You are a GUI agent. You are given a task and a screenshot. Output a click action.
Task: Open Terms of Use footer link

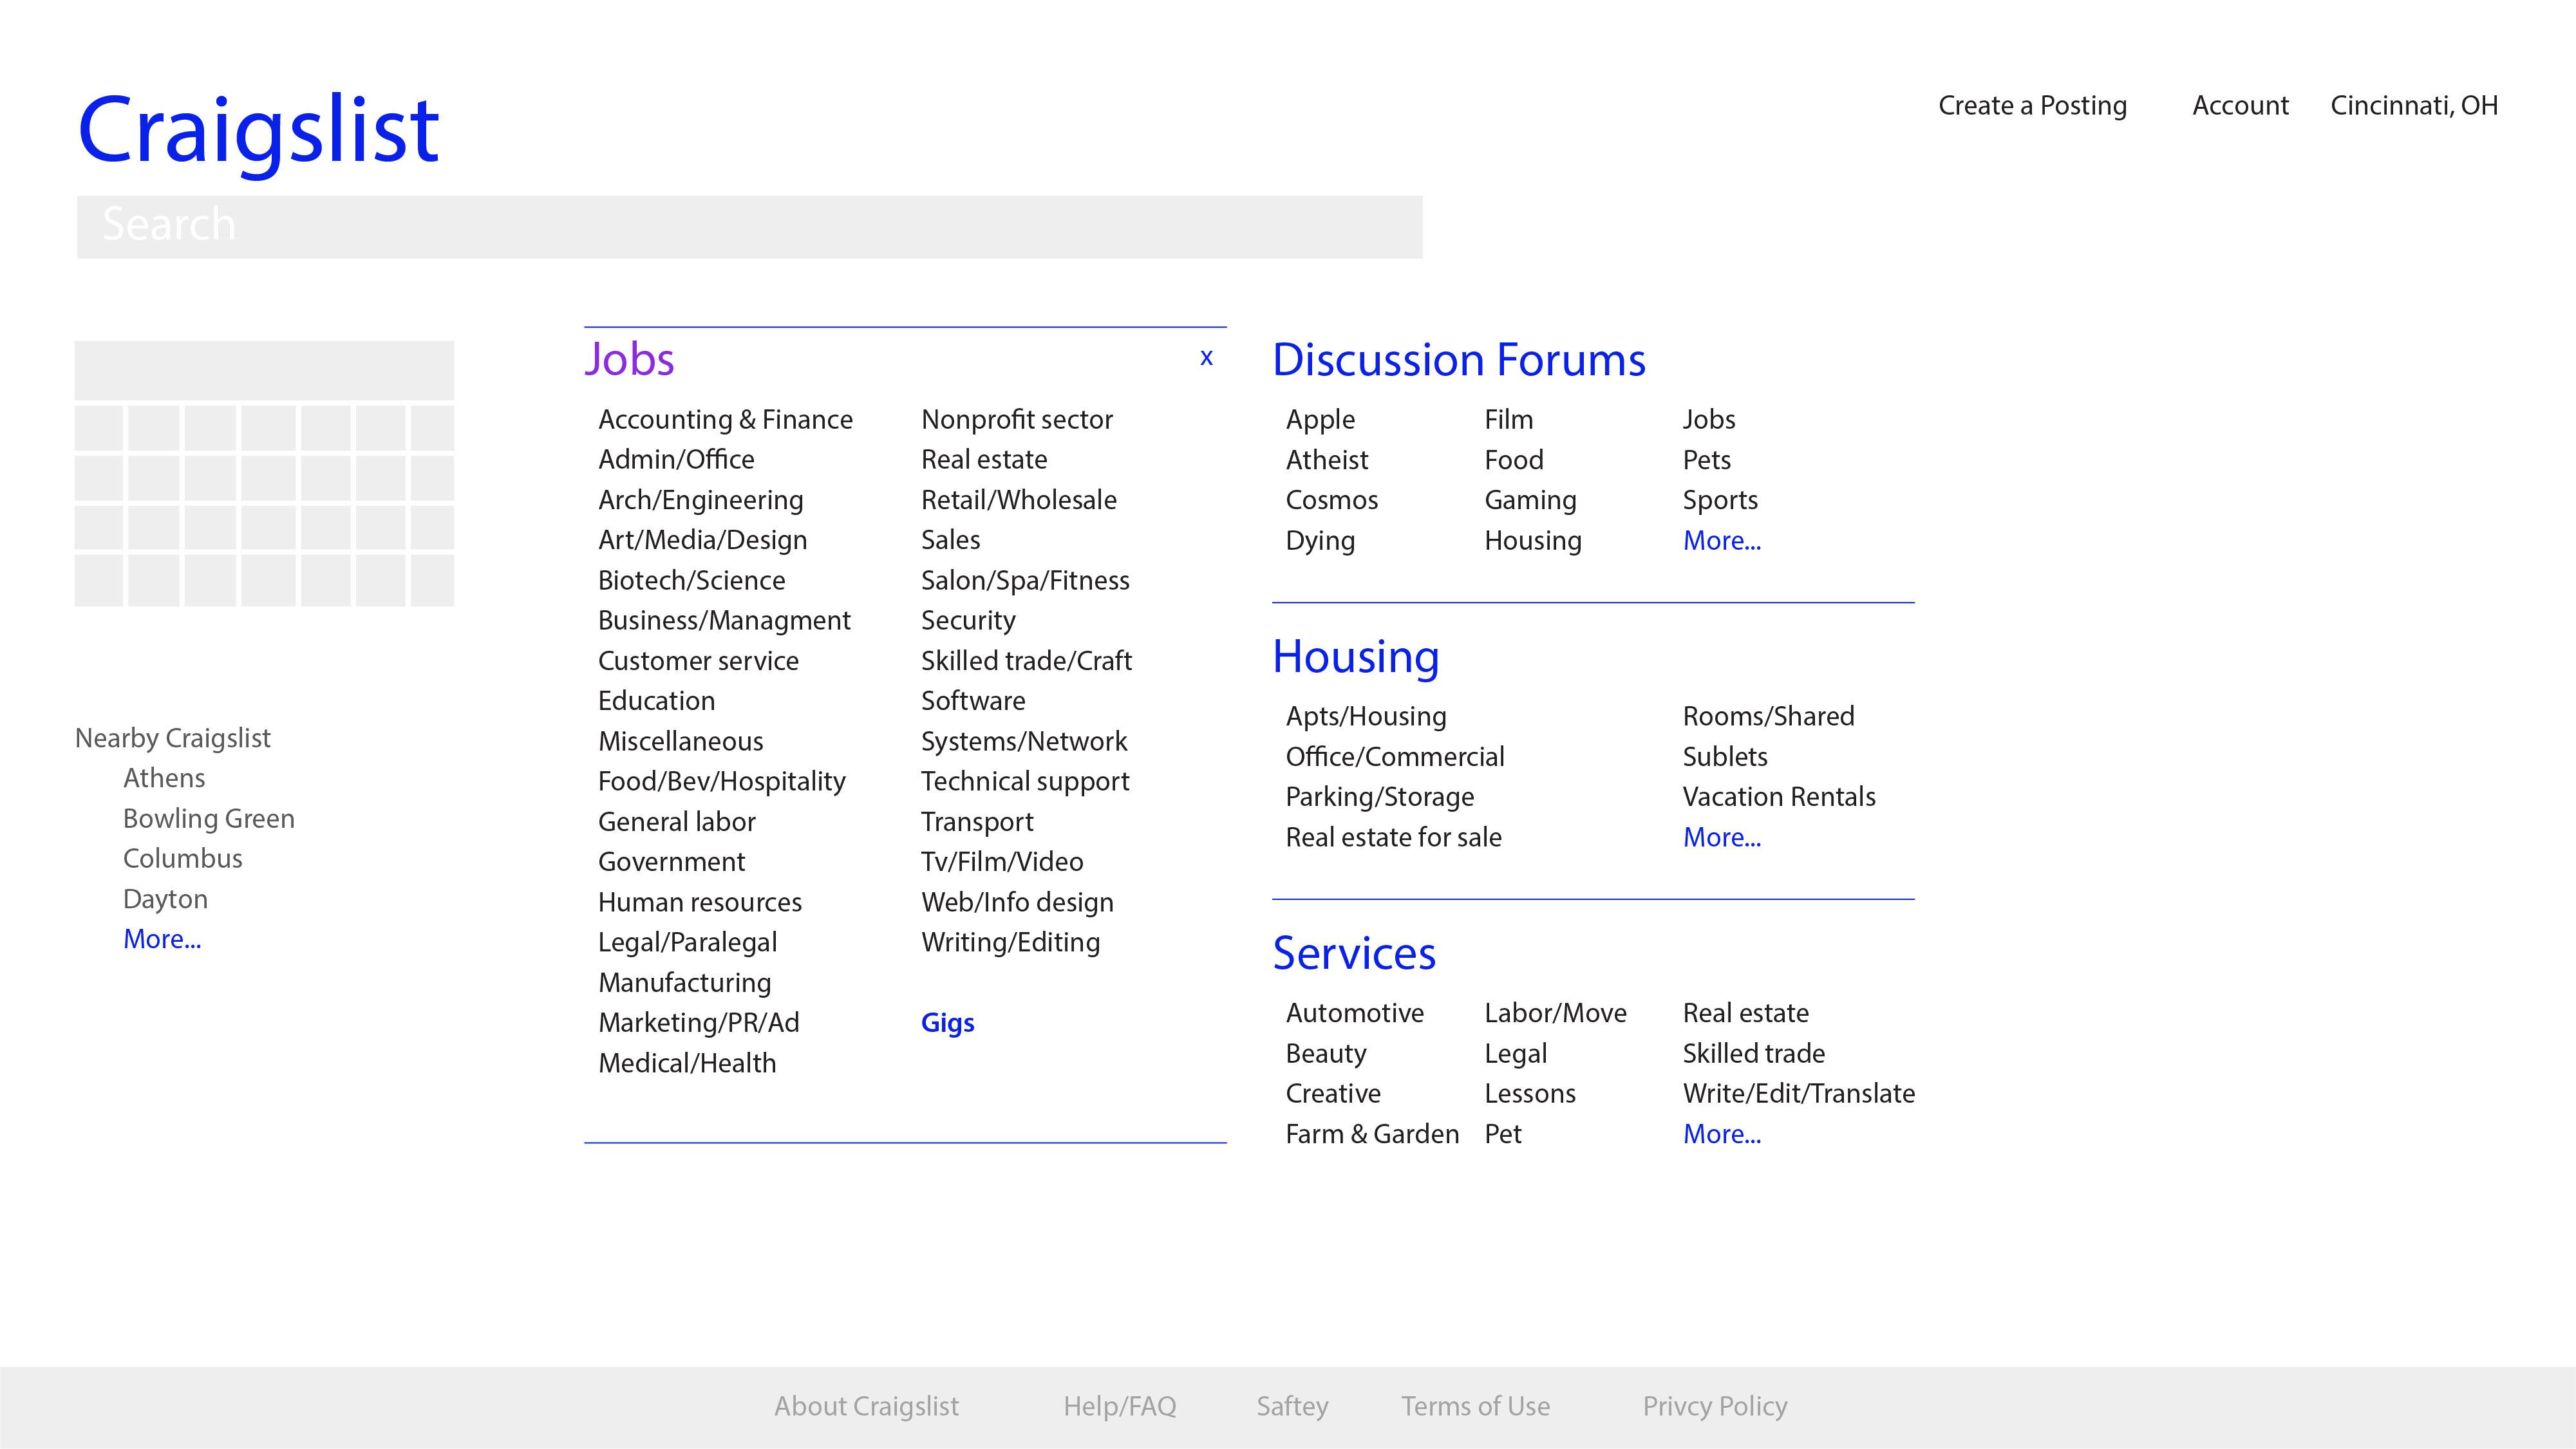[x=1475, y=1407]
